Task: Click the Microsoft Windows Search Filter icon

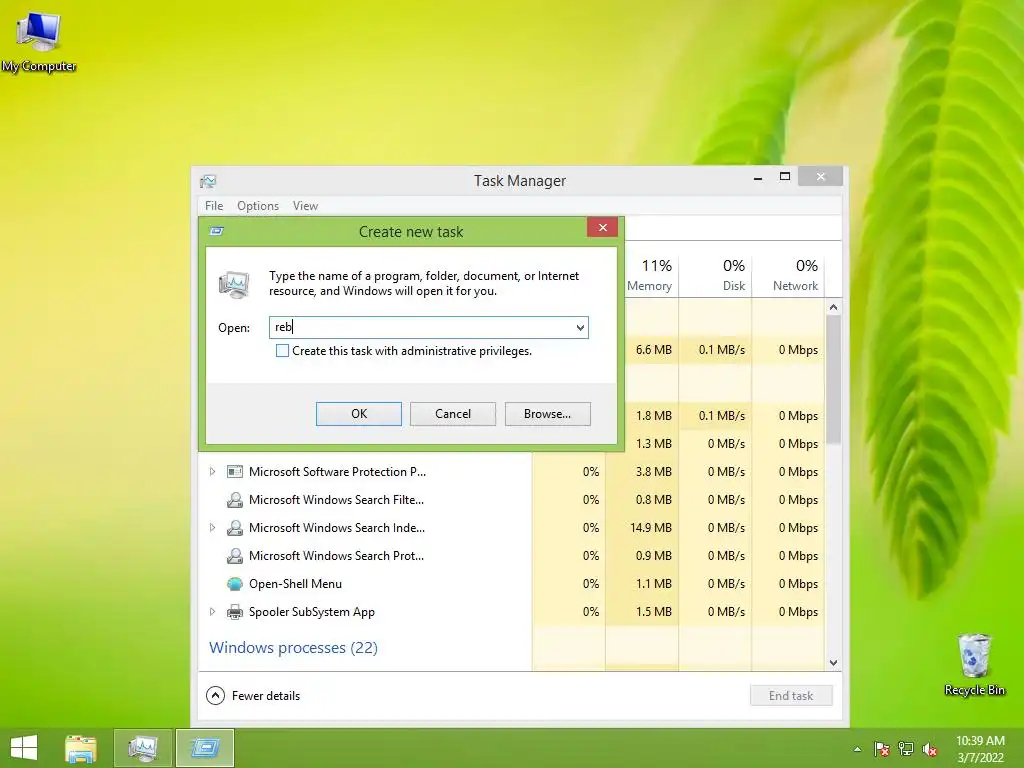Action: [234, 500]
